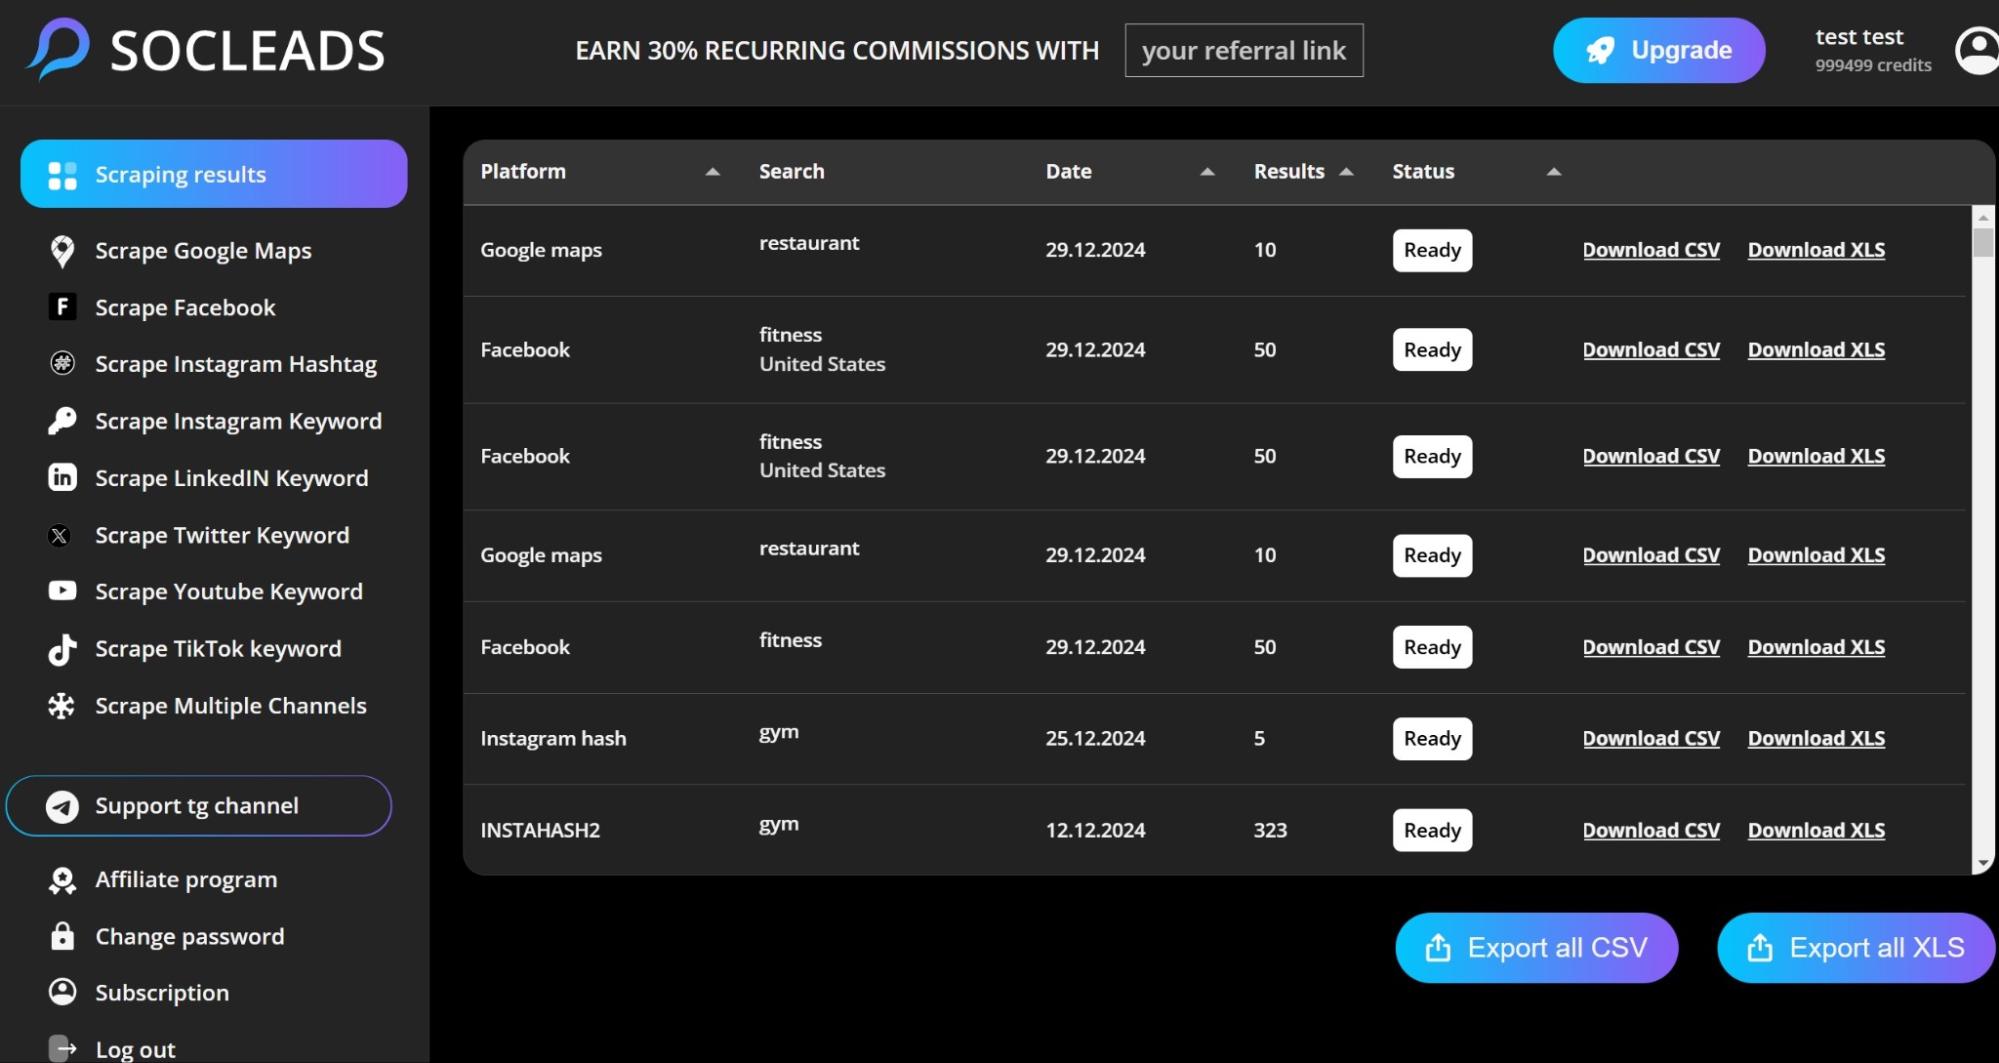
Task: Sort table by Platform column arrow
Action: [712, 172]
